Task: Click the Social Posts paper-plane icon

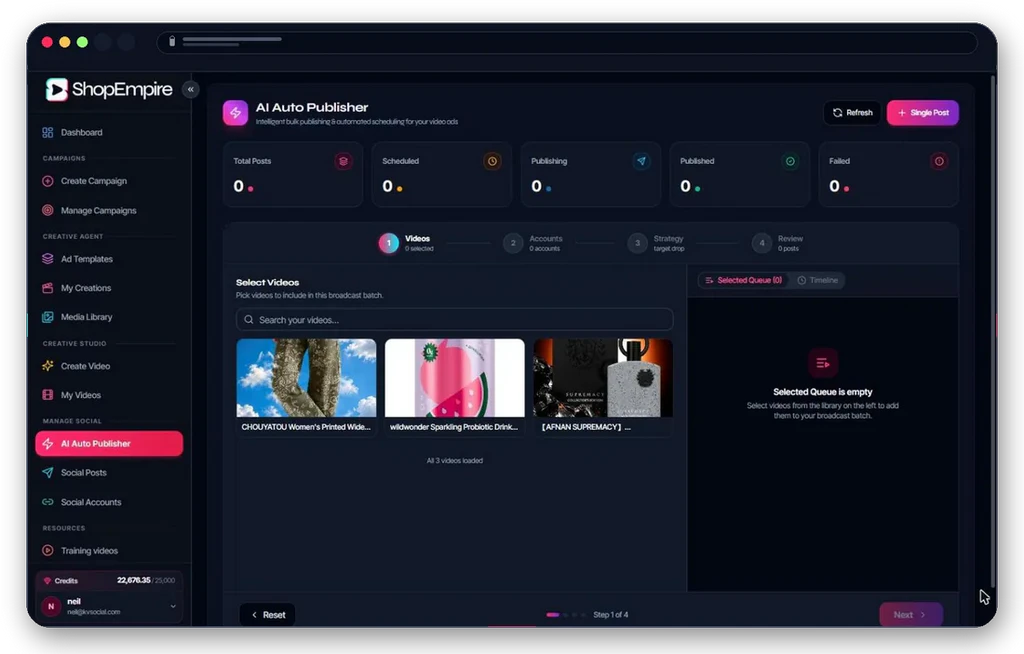Action: [48, 472]
